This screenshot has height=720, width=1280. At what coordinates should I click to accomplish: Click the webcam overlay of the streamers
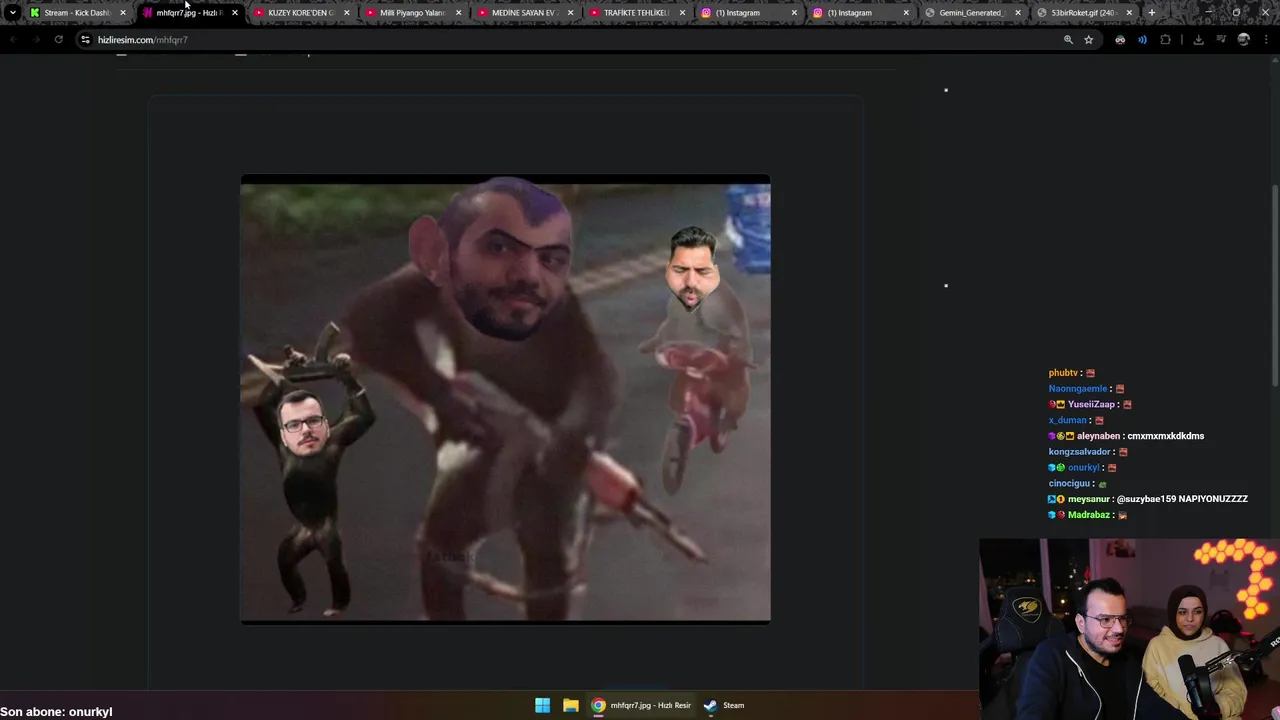tap(1129, 629)
